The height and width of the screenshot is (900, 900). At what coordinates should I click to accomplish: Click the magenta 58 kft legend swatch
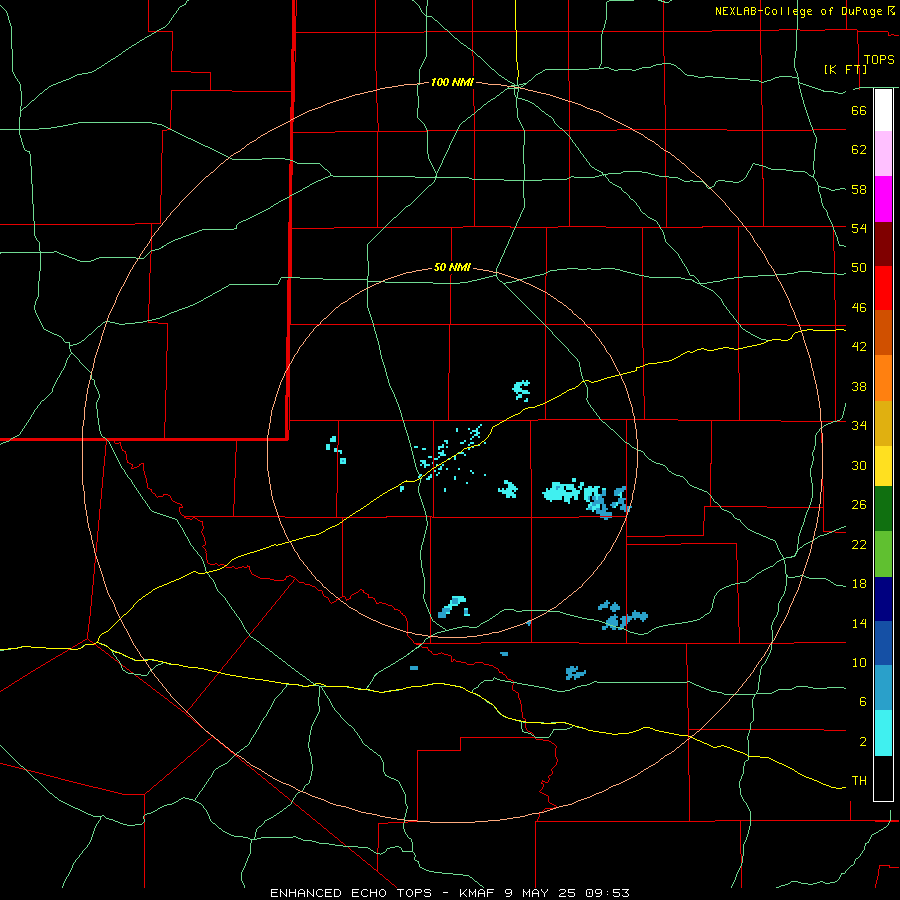point(883,199)
